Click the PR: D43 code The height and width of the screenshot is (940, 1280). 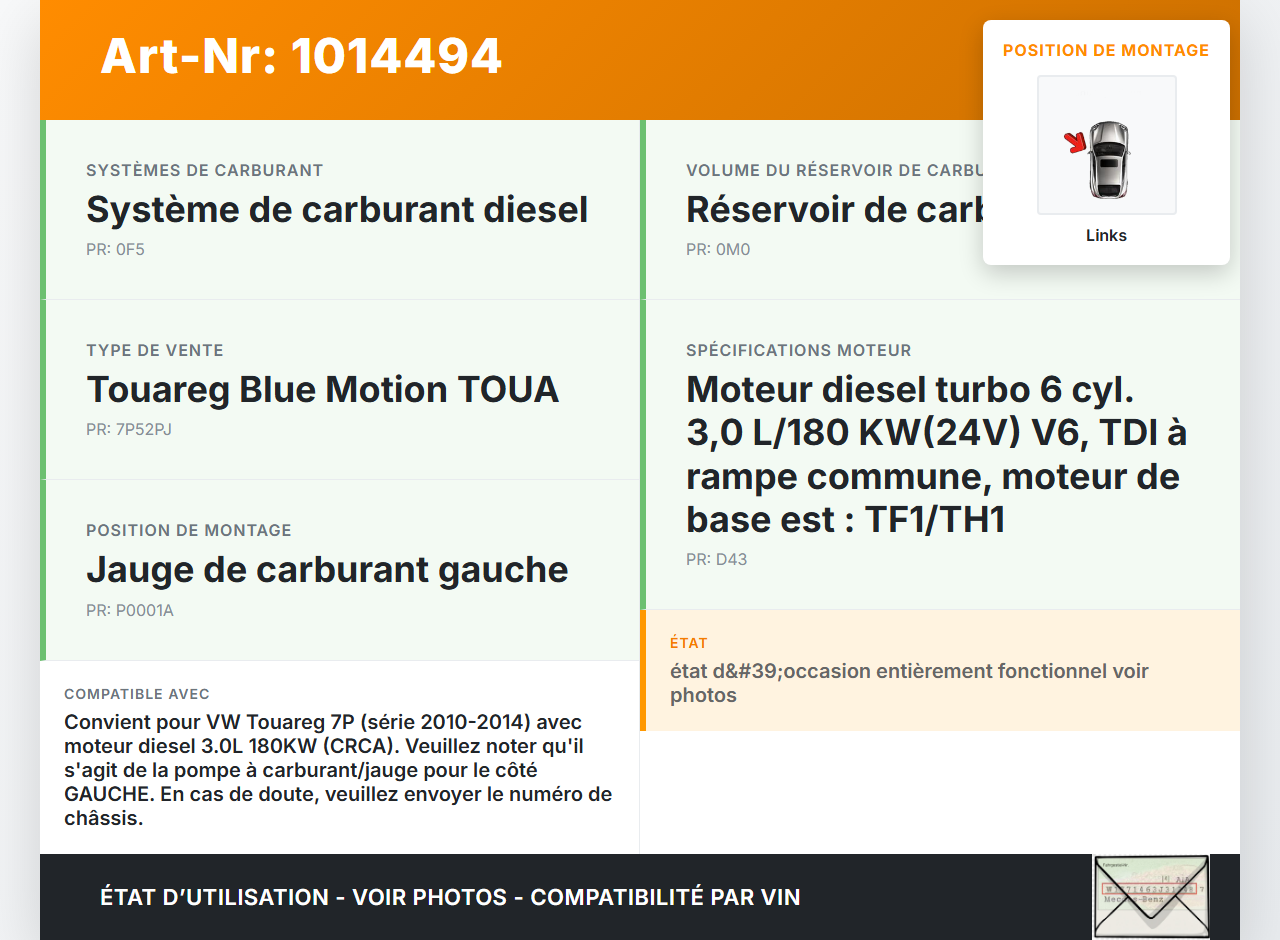[x=716, y=560]
